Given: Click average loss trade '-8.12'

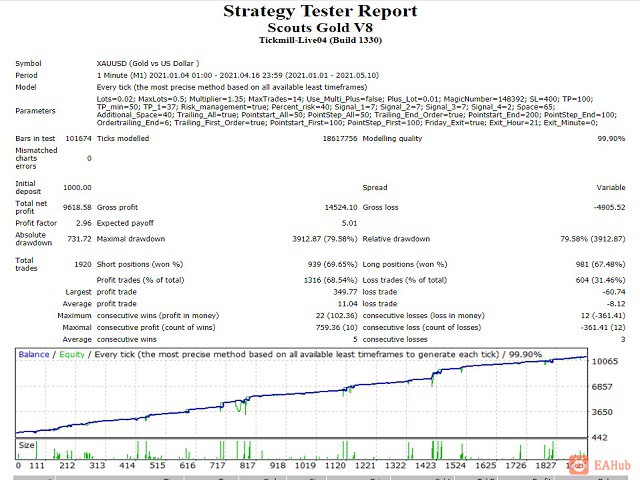Looking at the screenshot, I should (616, 304).
